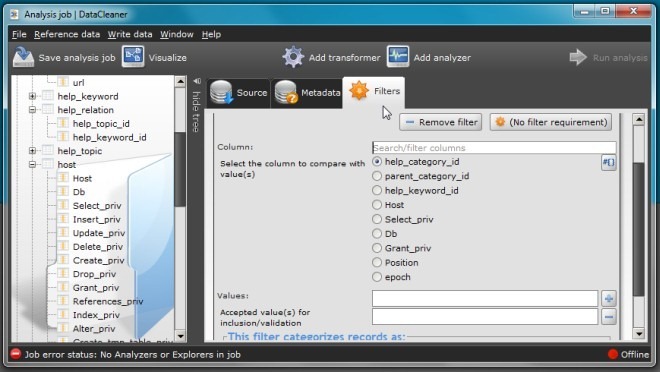The width and height of the screenshot is (660, 372).
Task: Click the tree panel scrollbar down arrow
Action: (x=180, y=336)
